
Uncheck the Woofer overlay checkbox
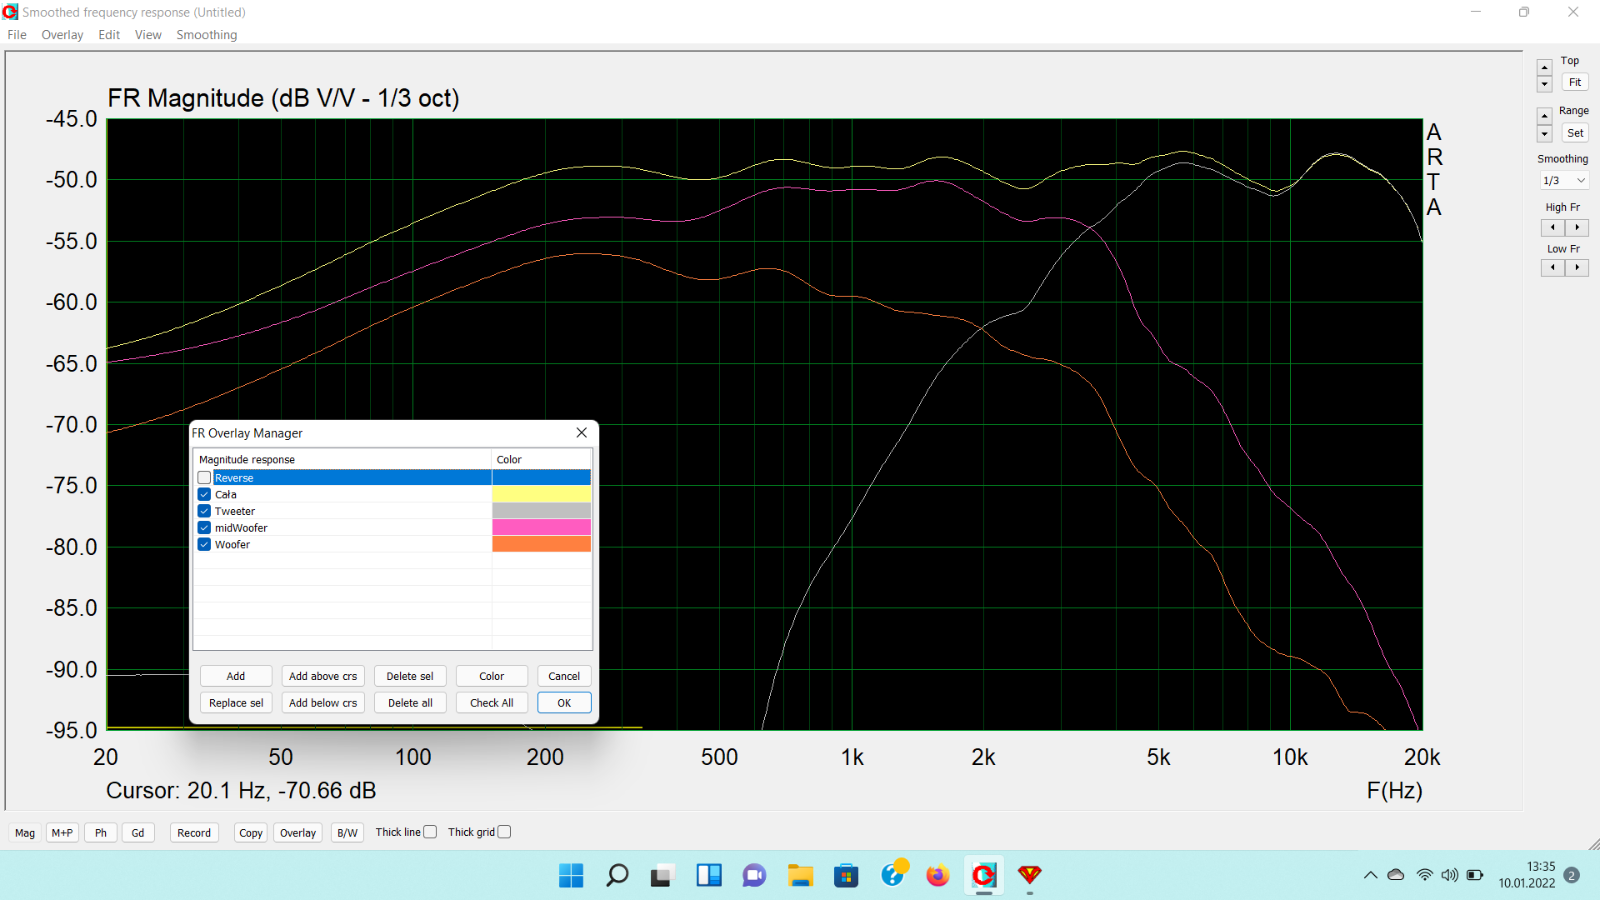click(x=204, y=545)
